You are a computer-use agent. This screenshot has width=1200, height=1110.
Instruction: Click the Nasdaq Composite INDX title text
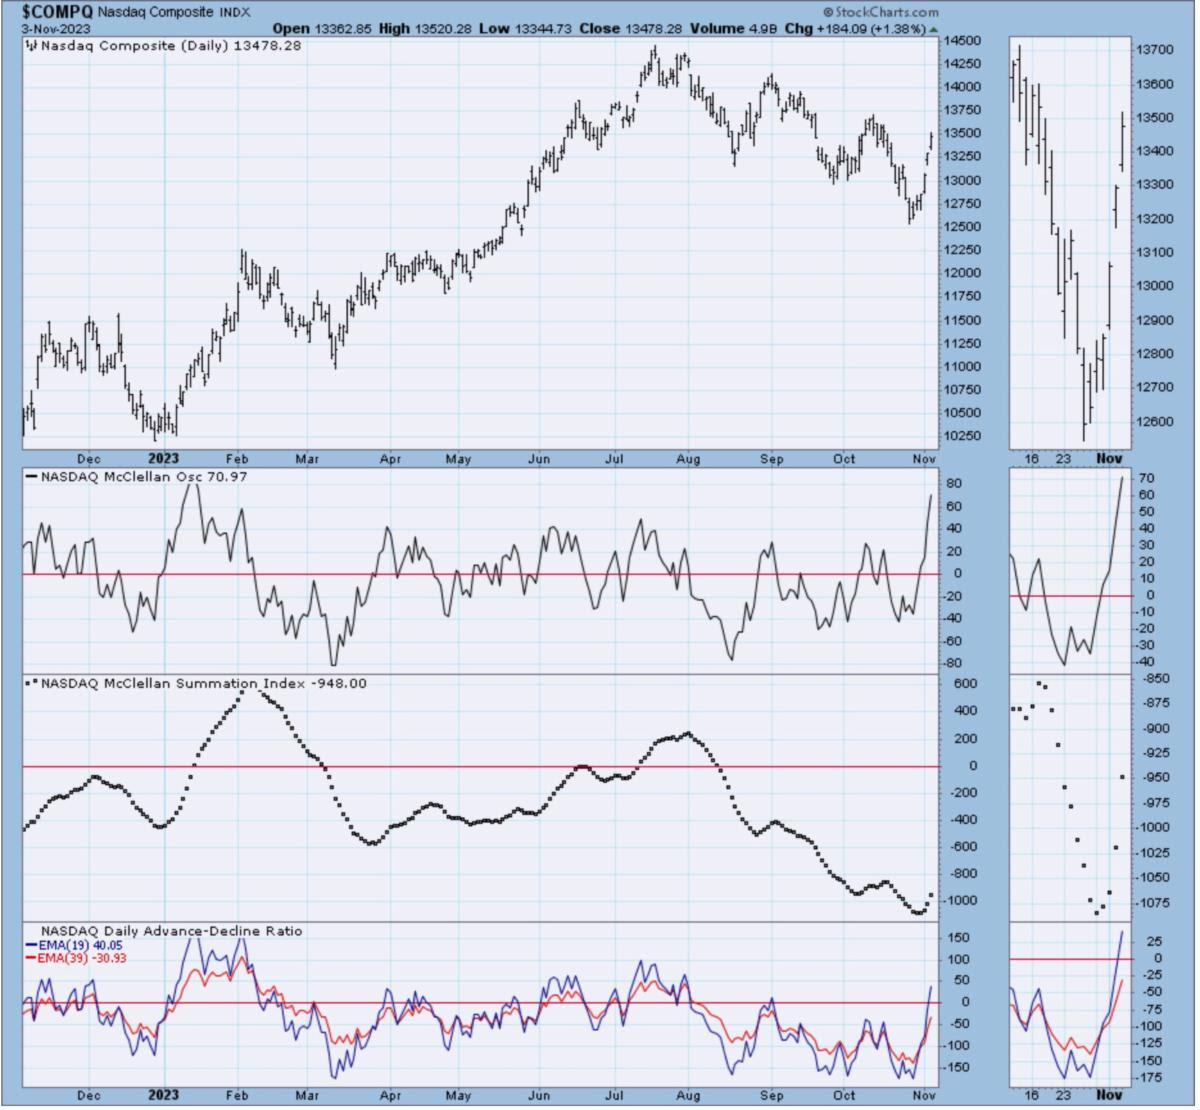pos(175,12)
